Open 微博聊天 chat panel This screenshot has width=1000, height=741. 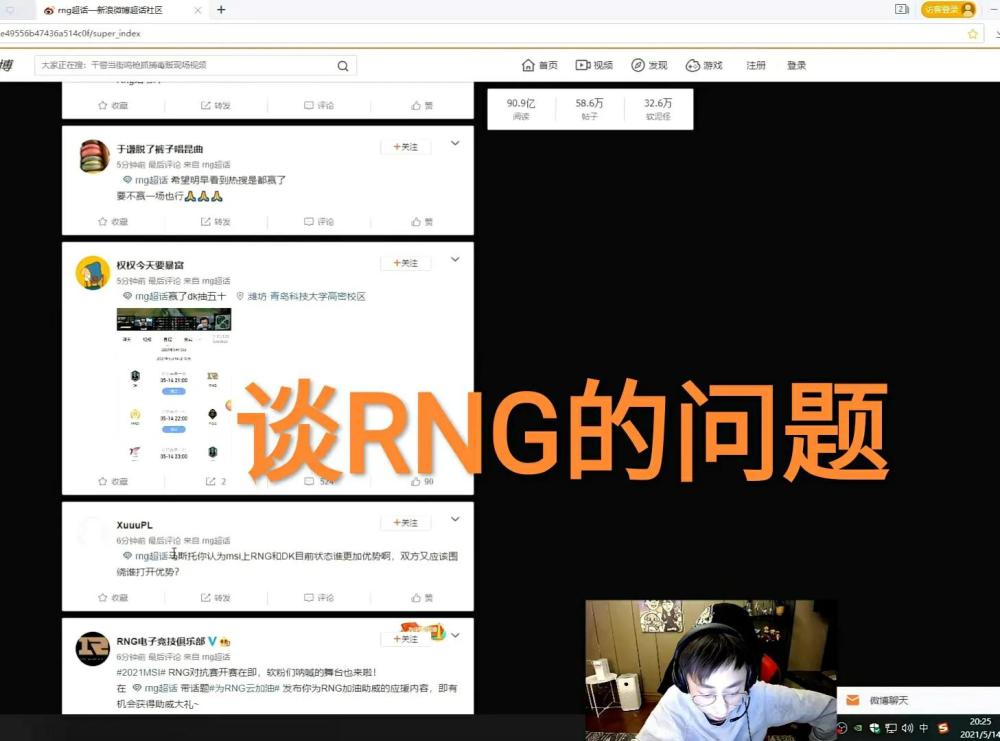coord(918,700)
